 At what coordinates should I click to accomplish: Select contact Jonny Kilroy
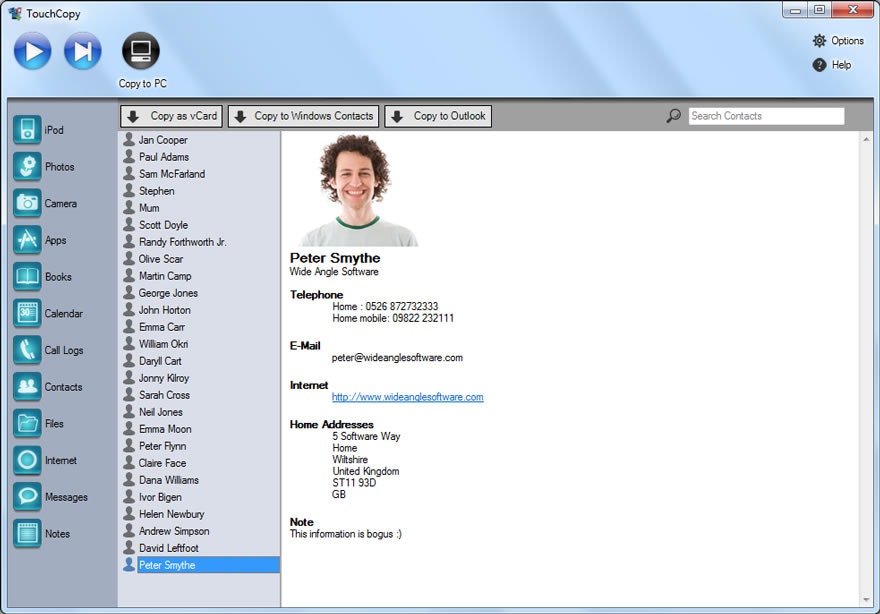pyautogui.click(x=164, y=378)
